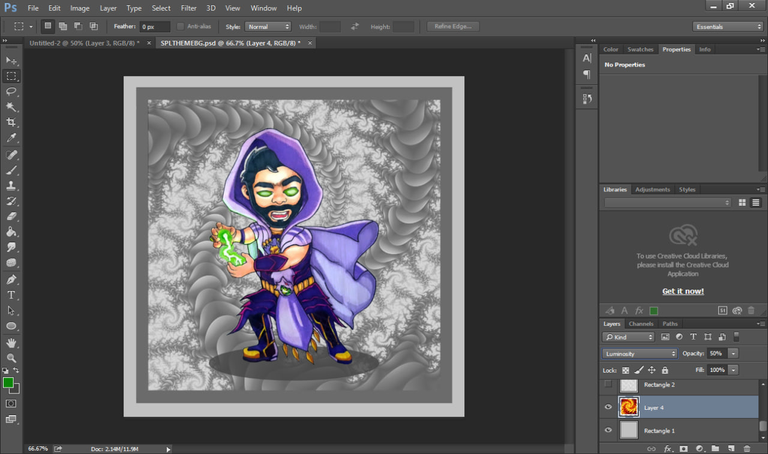Switch to the Adjustments tab
Viewport: 768px width, 454px height.
pyautogui.click(x=652, y=190)
